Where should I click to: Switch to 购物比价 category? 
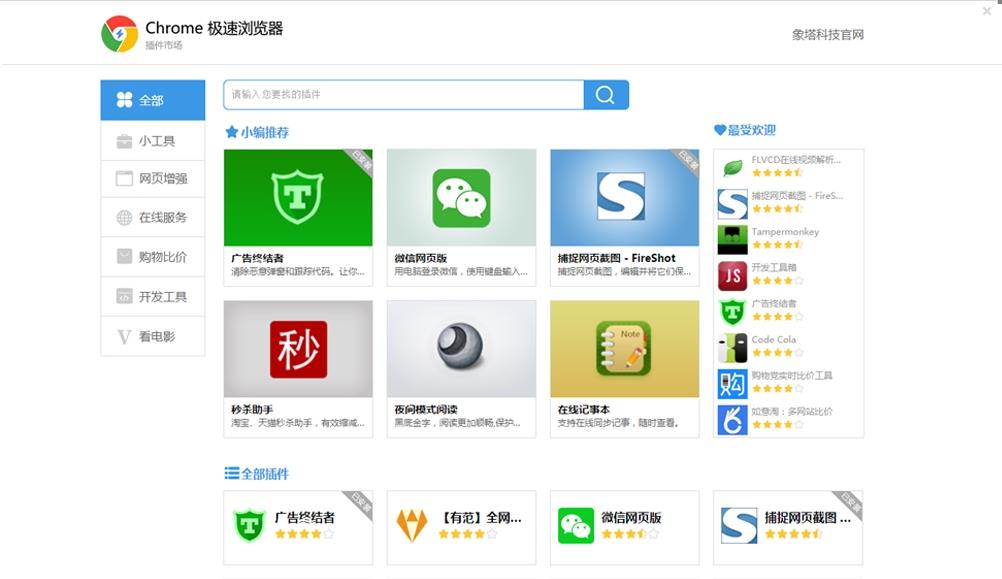(152, 257)
